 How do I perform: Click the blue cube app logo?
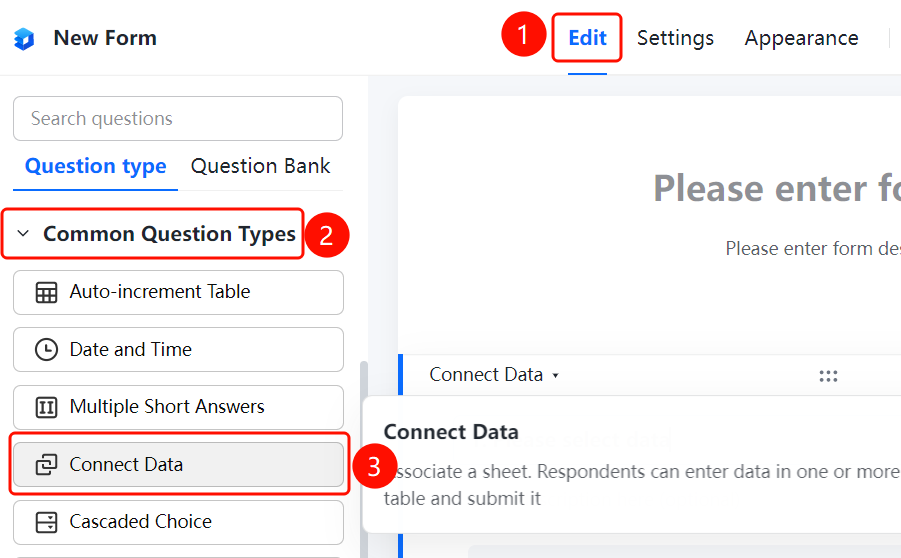(x=24, y=39)
